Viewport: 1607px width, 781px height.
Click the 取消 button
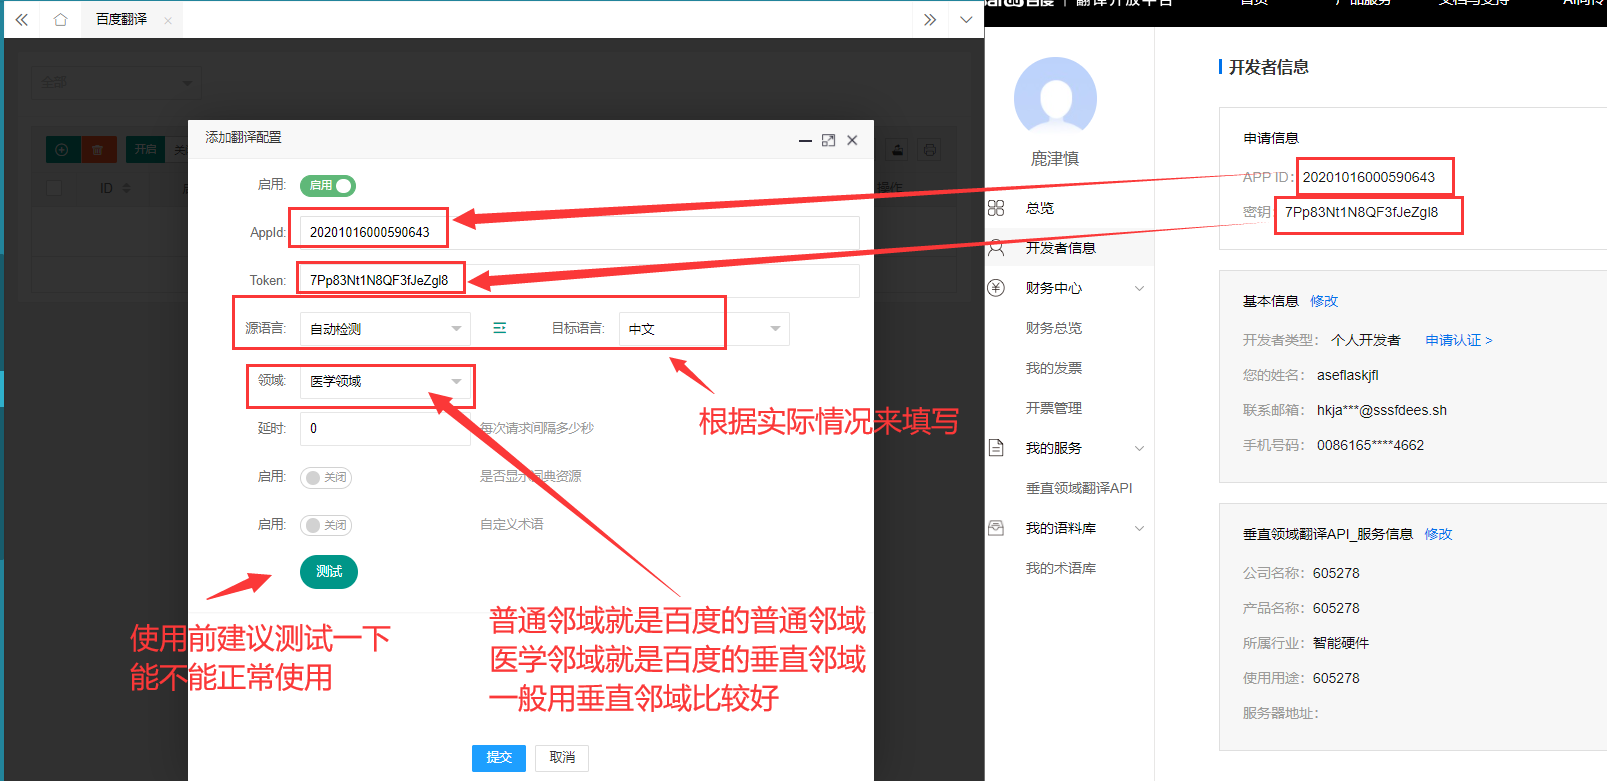tap(562, 758)
